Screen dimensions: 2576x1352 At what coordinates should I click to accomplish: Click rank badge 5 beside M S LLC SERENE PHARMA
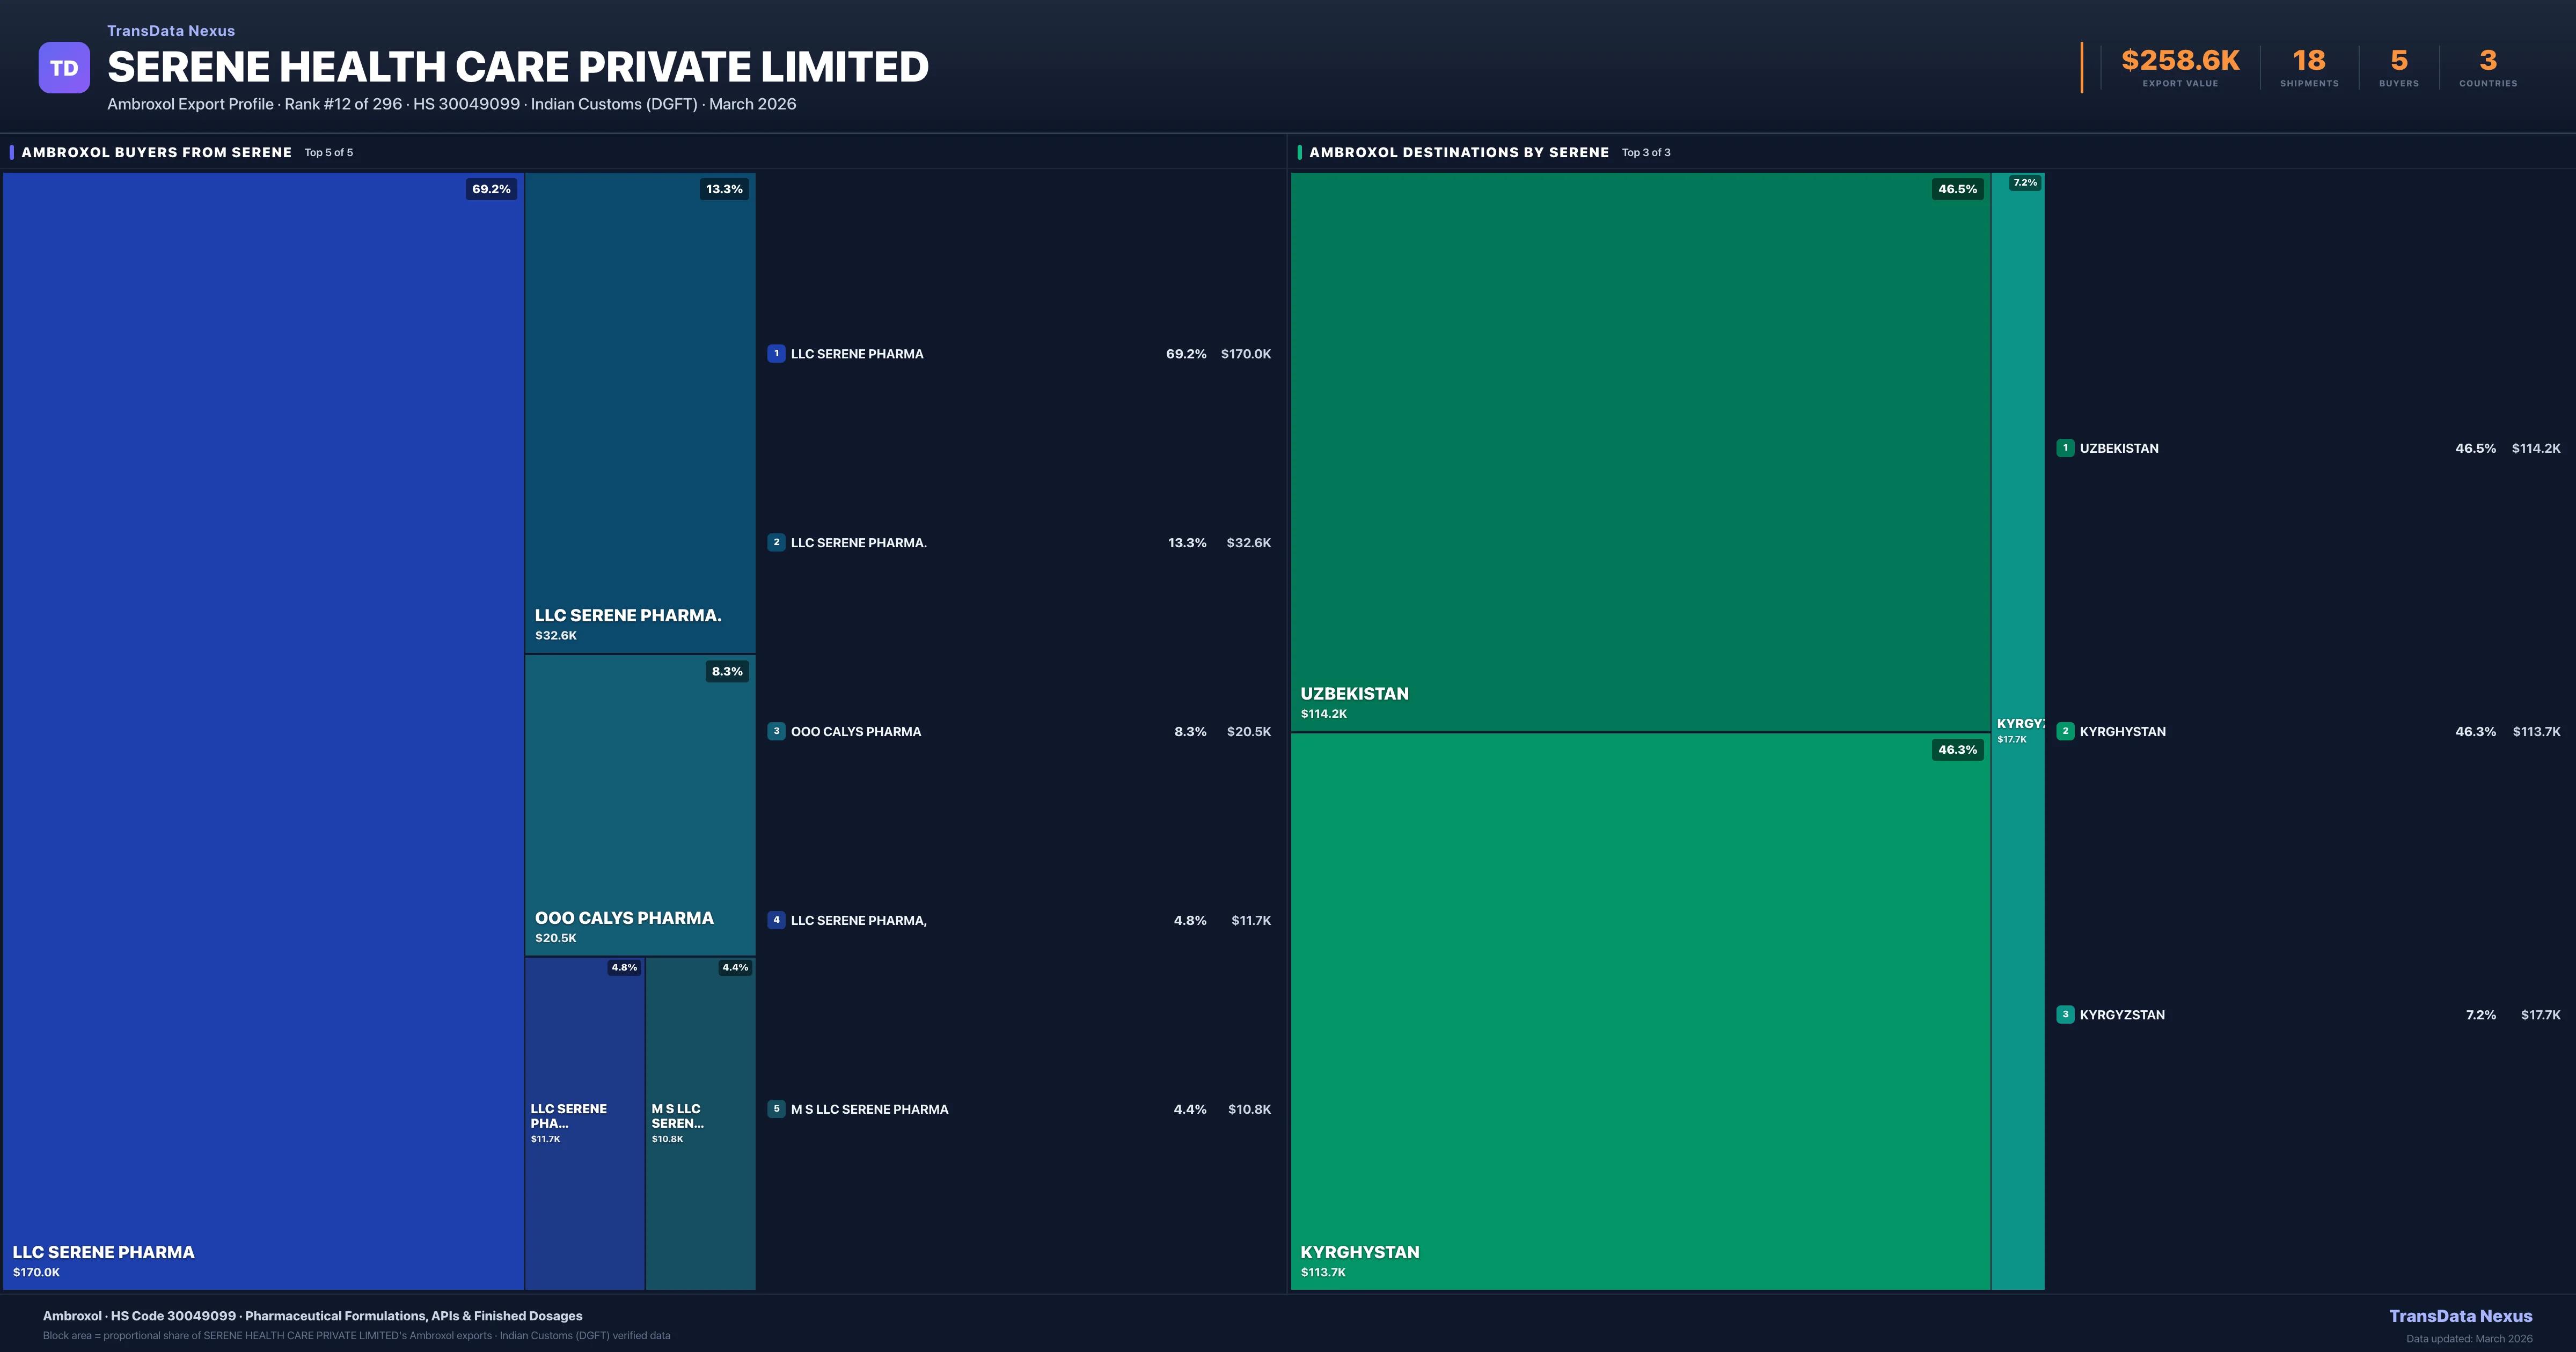776,1109
